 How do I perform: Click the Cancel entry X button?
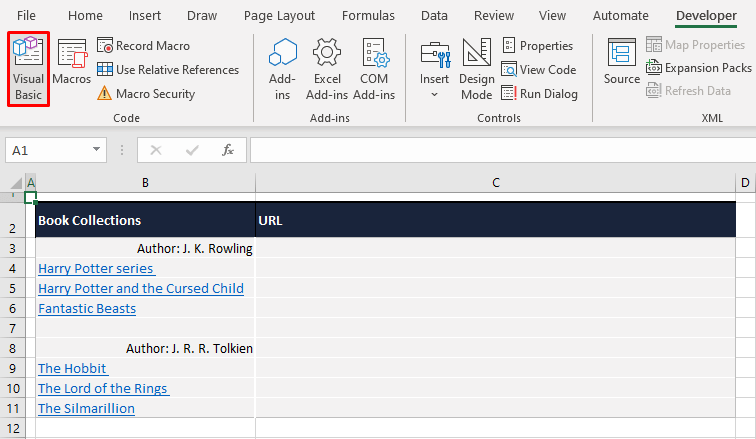point(156,150)
